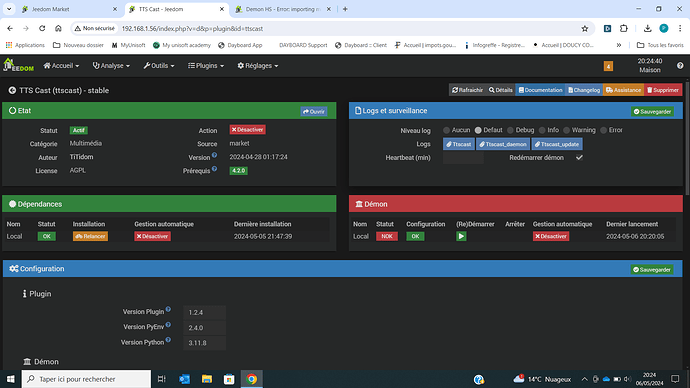Open the Ttscast_daemon log
Image resolution: width=690 pixels, height=388 pixels.
click(x=503, y=144)
